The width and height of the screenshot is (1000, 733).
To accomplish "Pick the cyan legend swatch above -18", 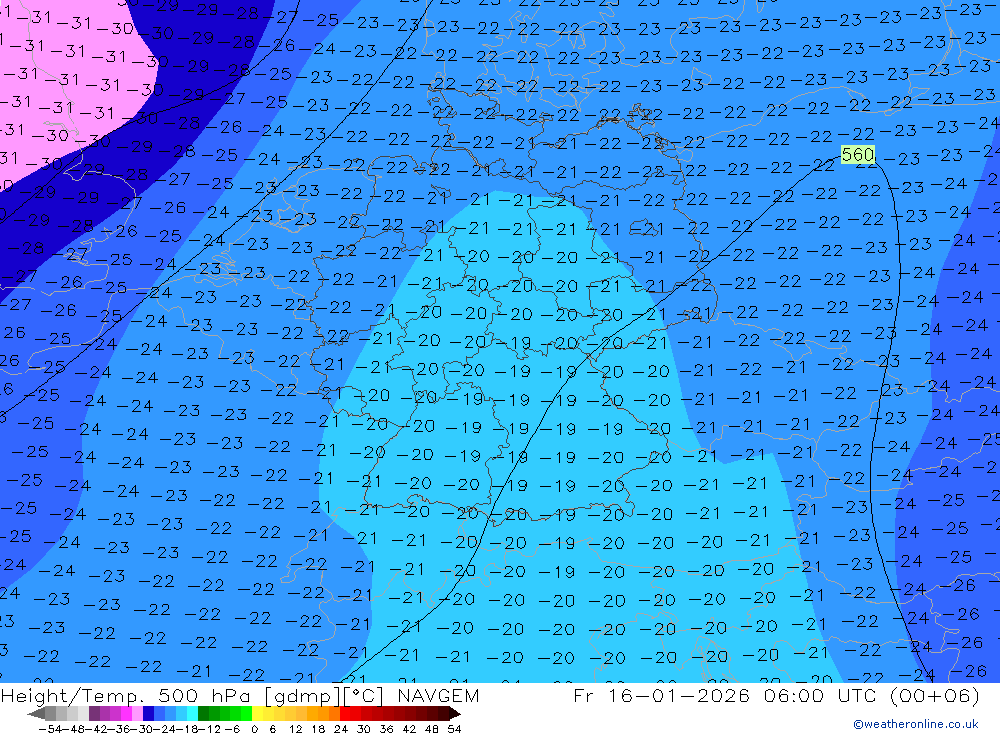I will tap(192, 714).
